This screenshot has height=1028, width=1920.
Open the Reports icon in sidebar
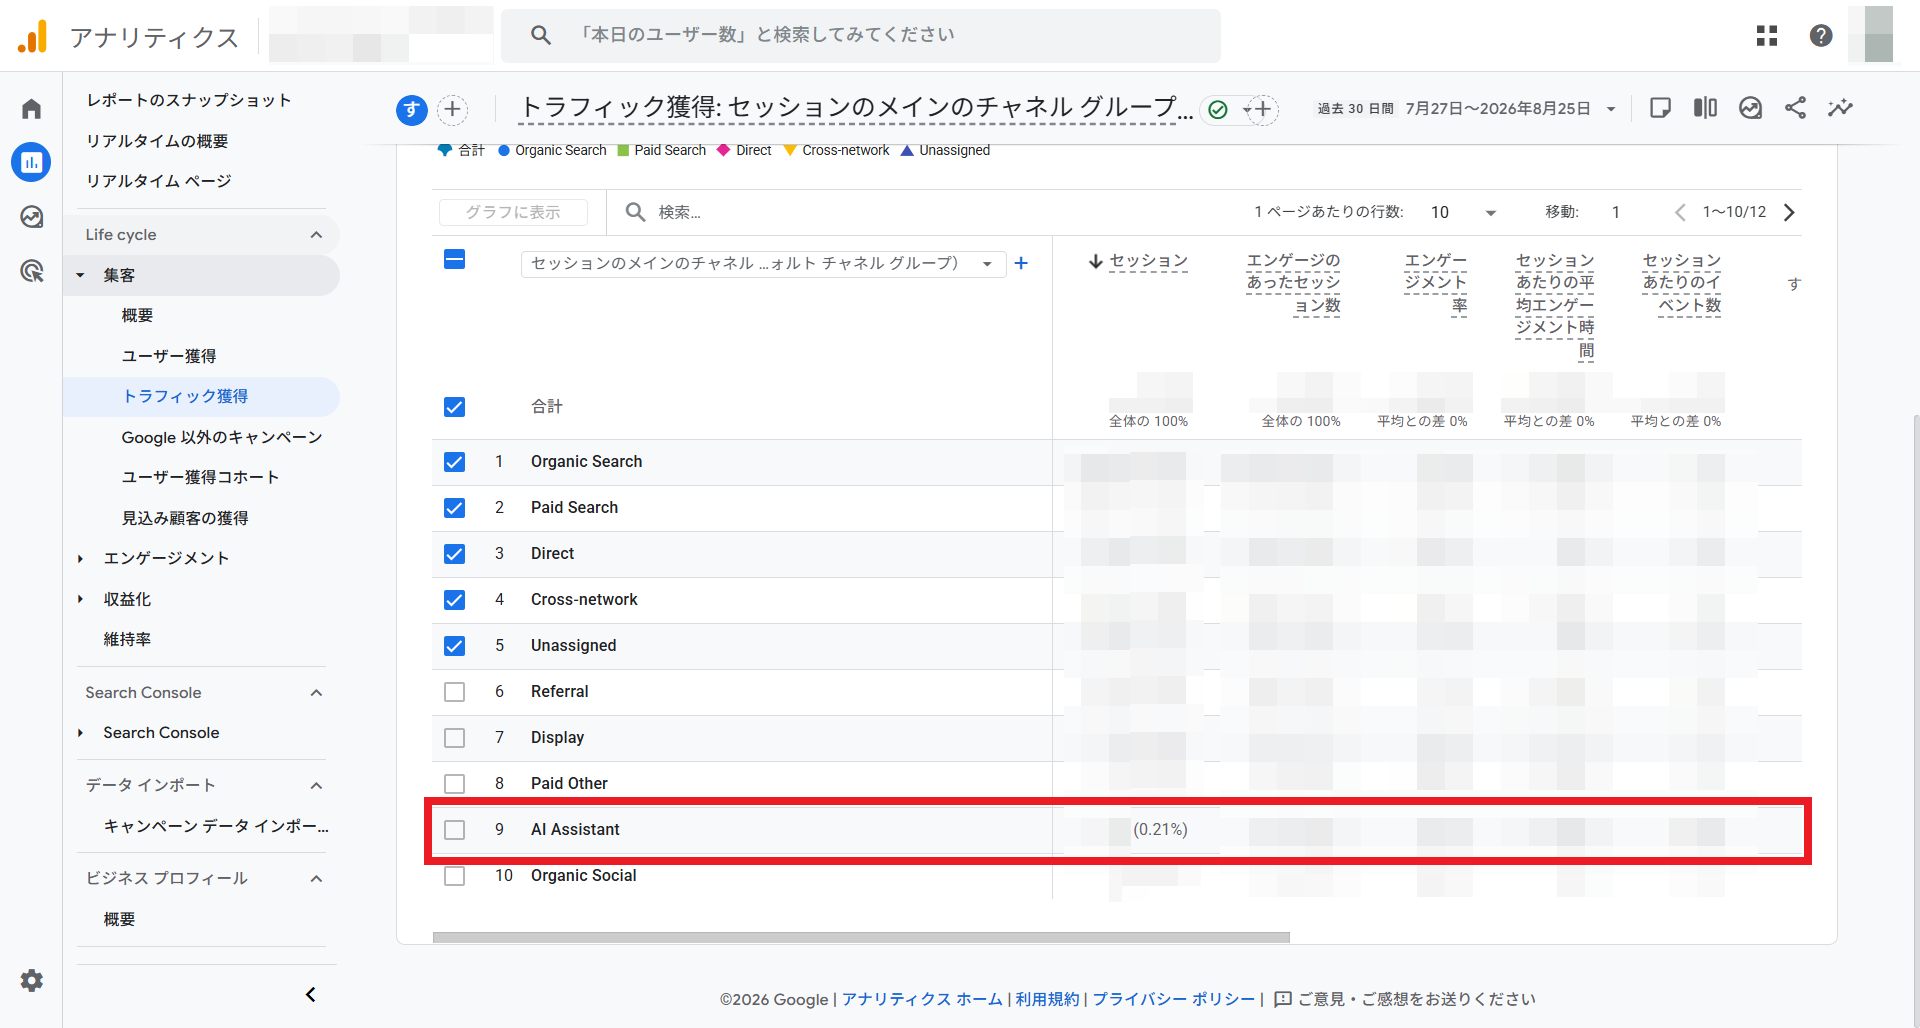click(x=32, y=162)
